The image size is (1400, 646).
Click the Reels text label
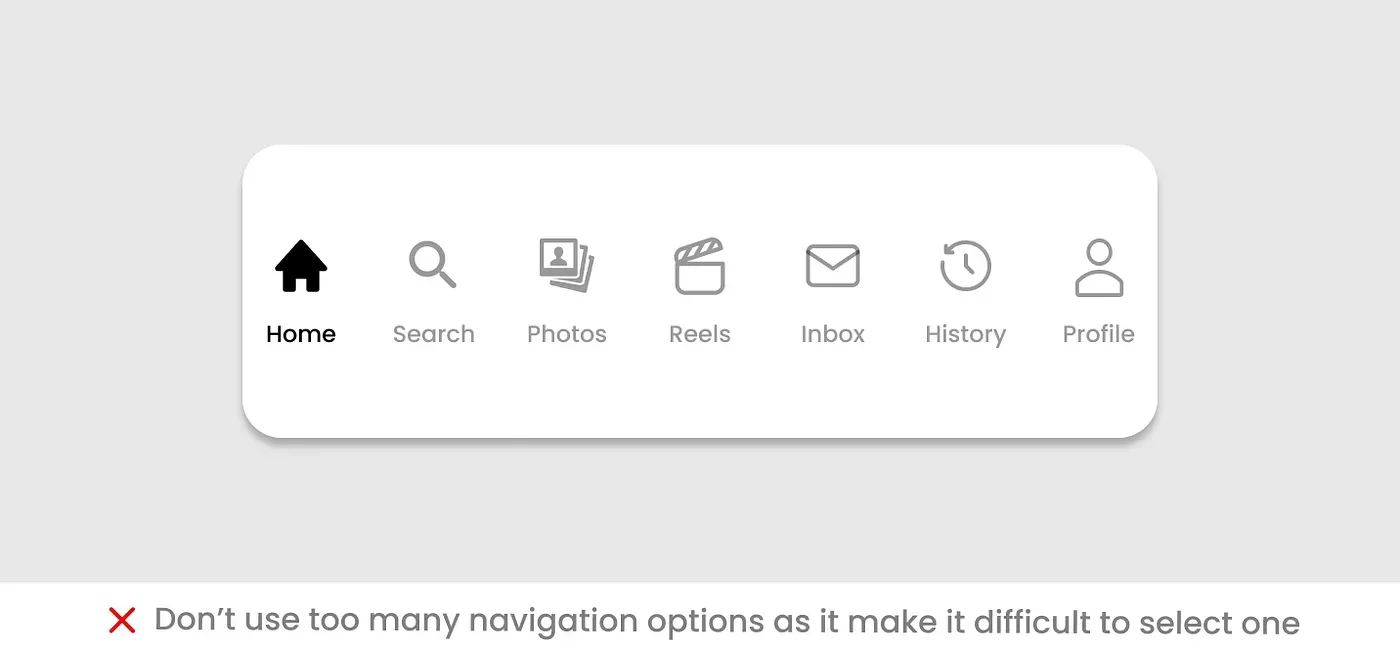point(699,334)
